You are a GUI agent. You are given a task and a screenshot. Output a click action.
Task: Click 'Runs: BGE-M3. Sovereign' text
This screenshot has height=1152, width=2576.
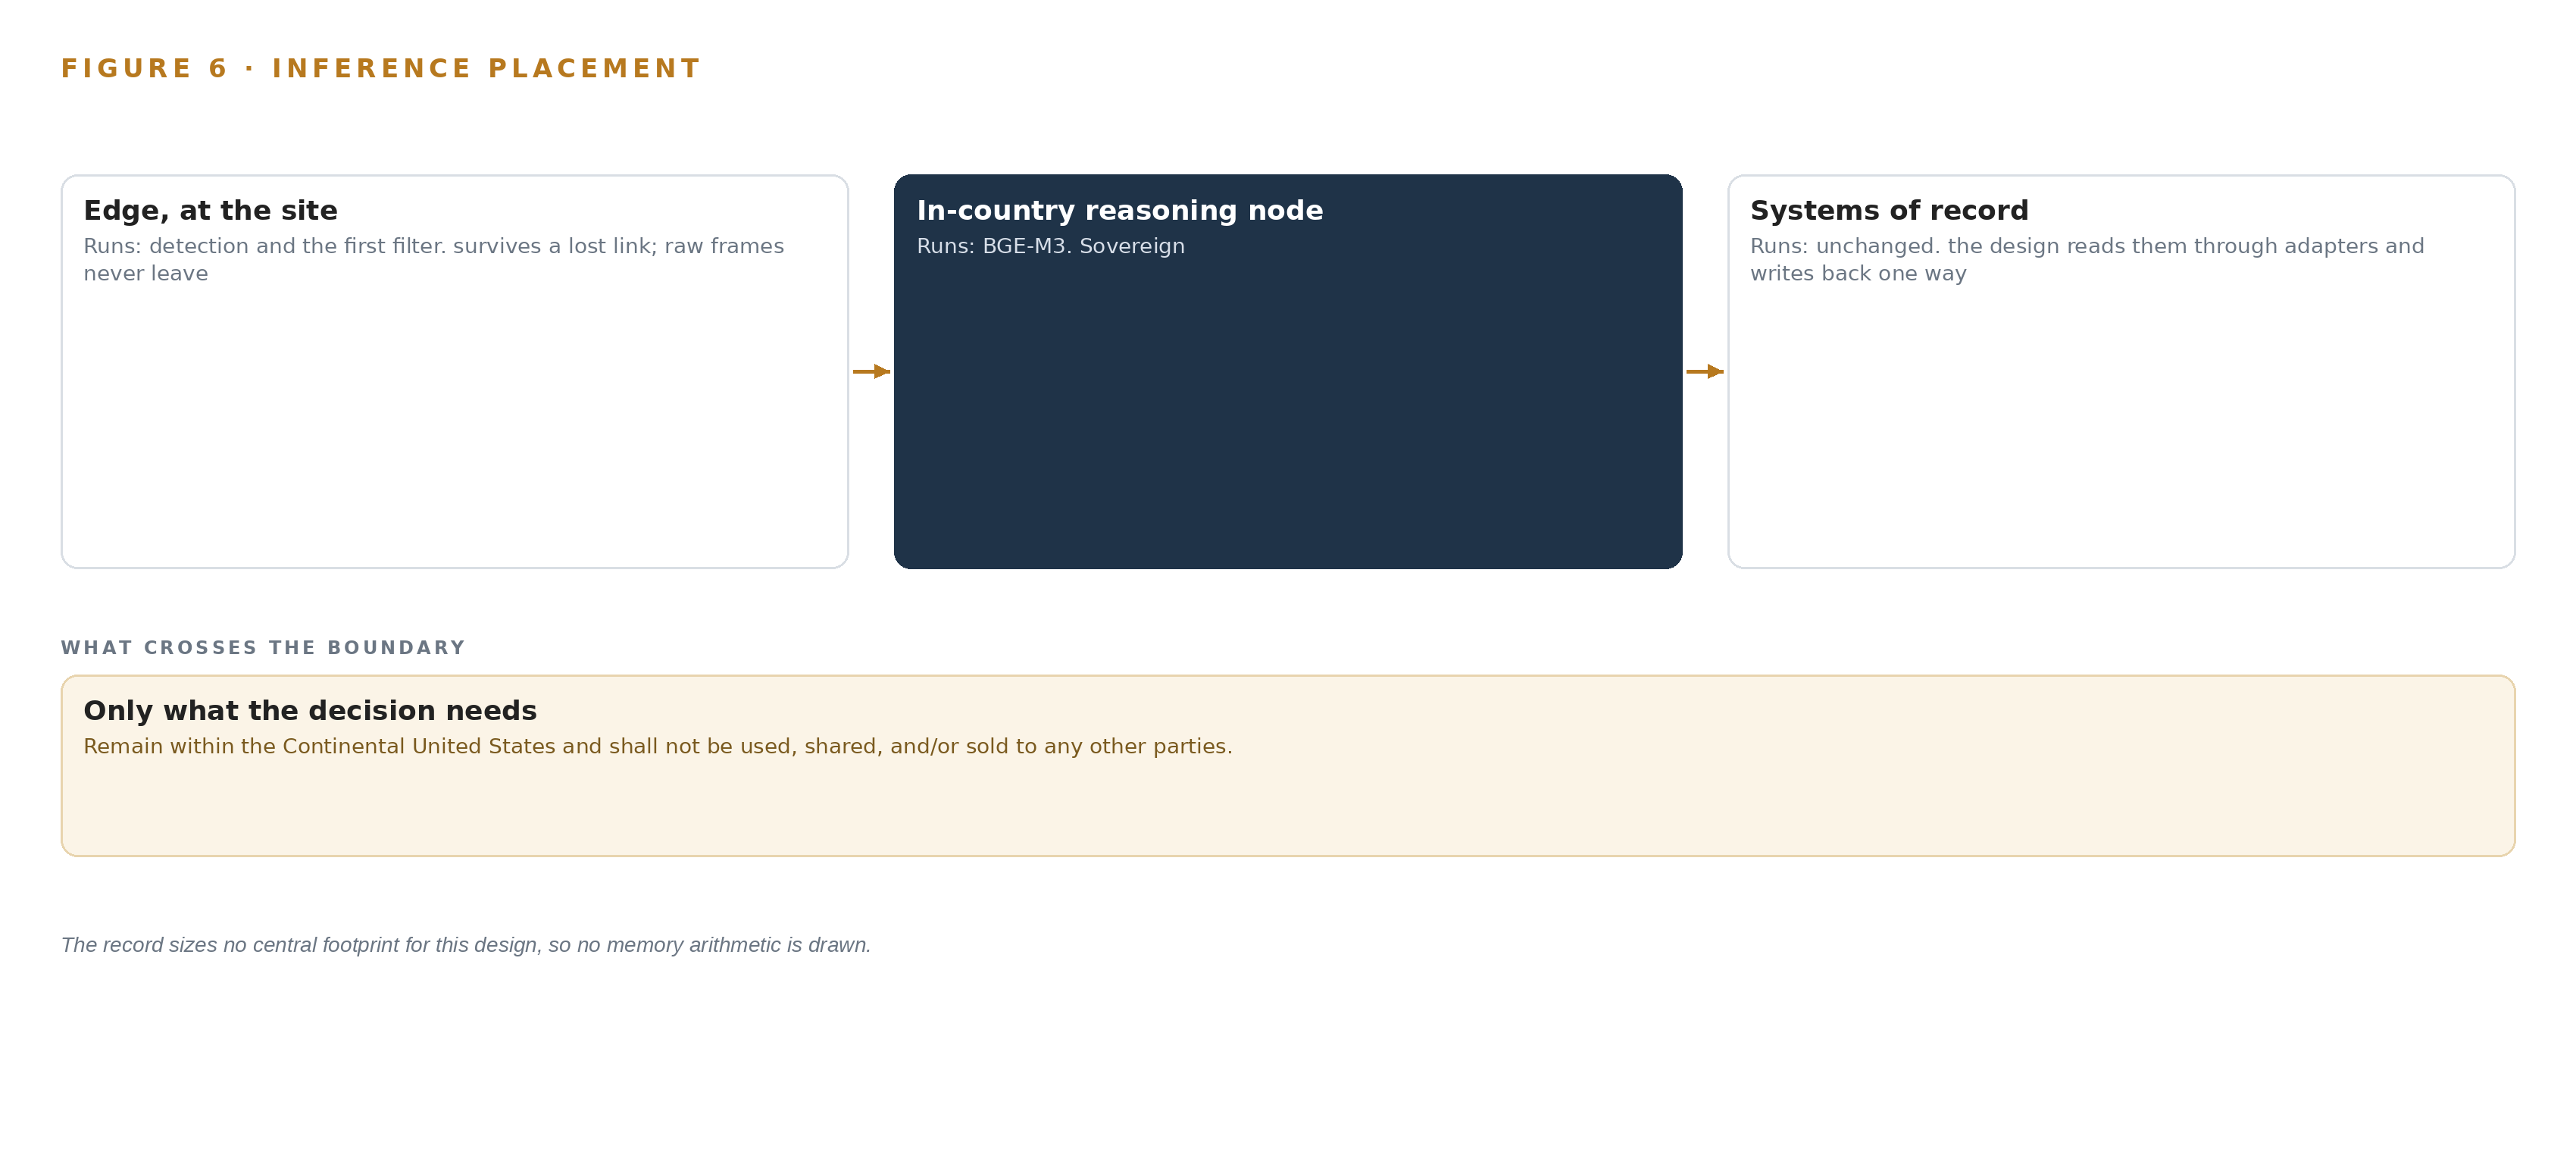coord(1050,246)
